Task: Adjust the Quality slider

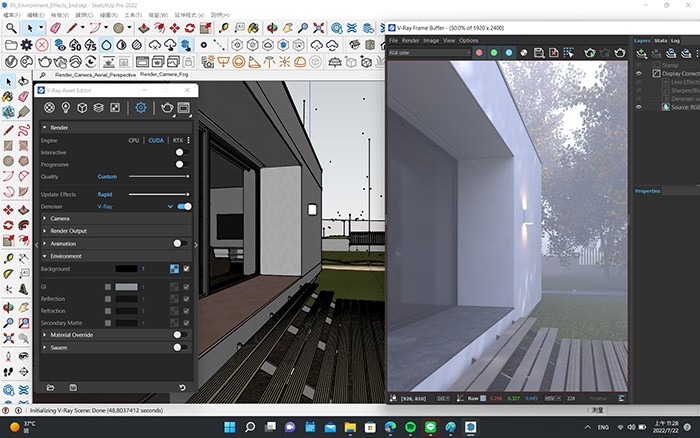Action: pos(160,177)
